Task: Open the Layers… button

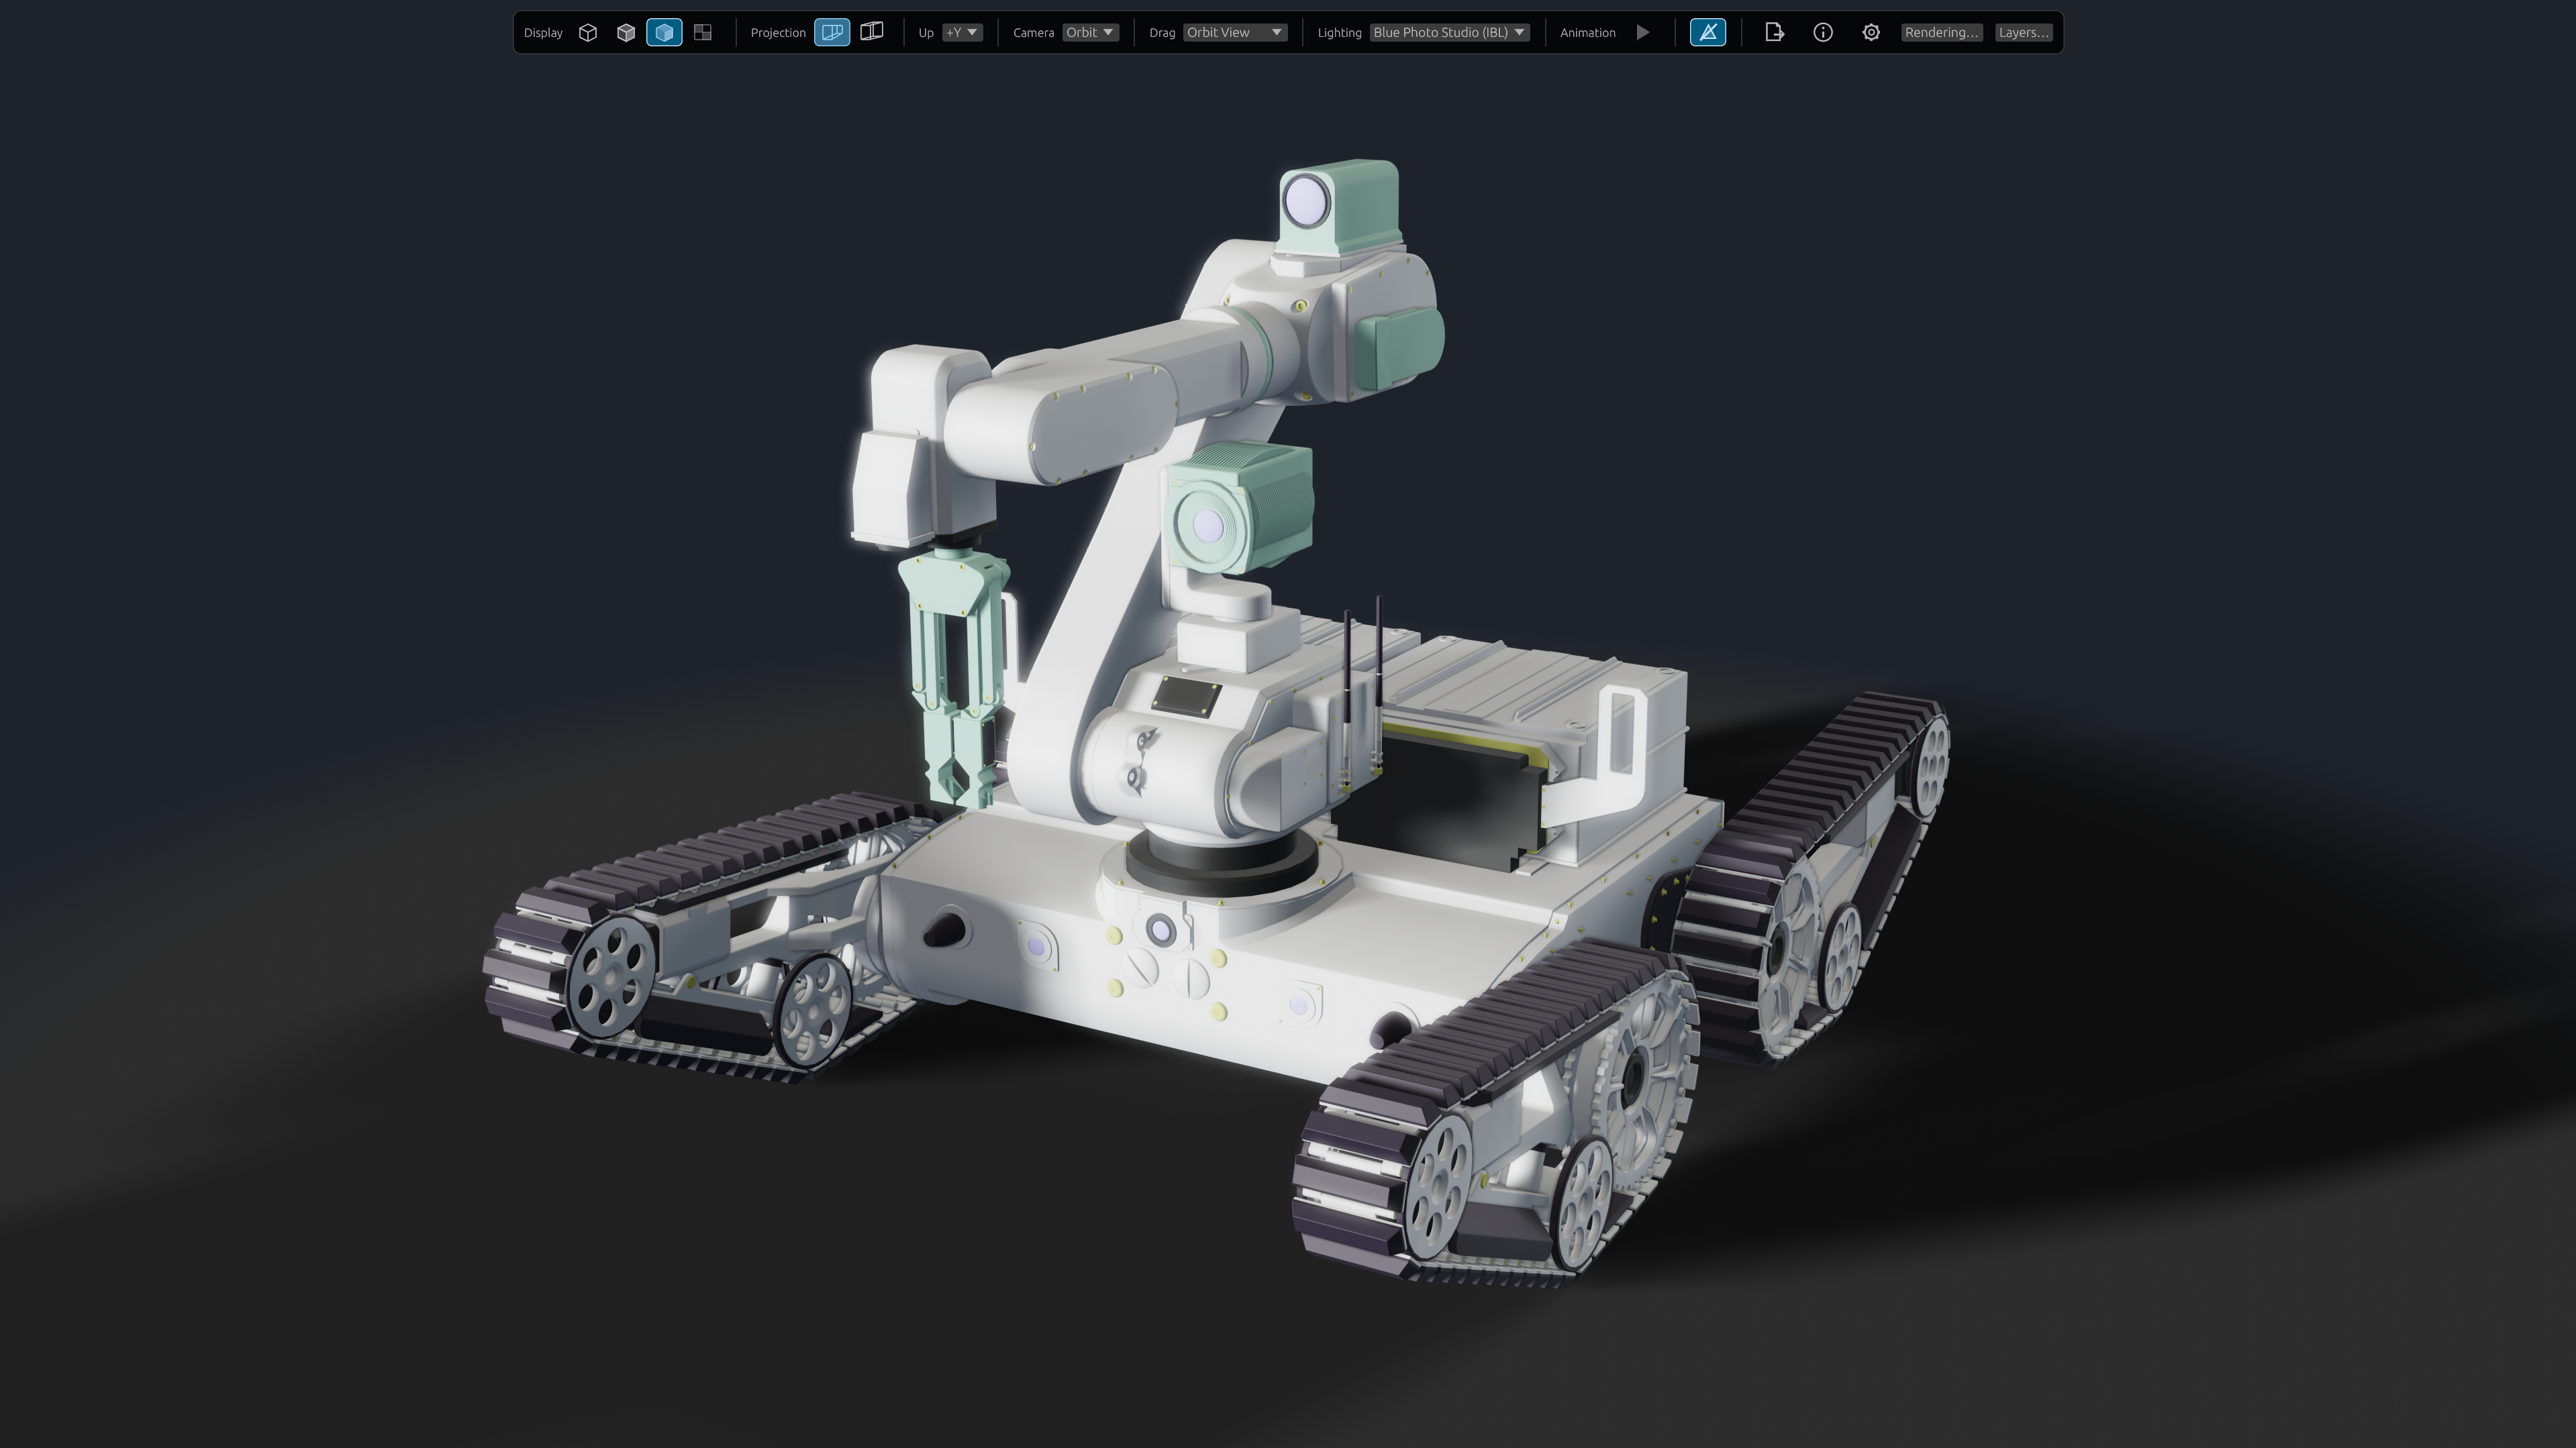Action: (2024, 32)
